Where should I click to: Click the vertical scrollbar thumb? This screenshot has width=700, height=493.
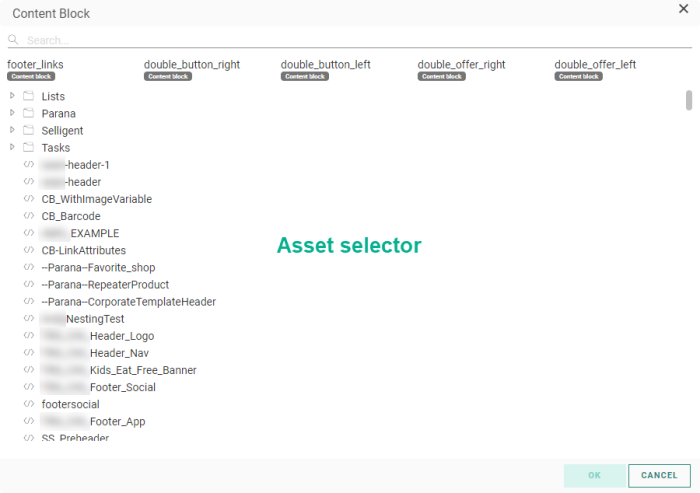(688, 100)
